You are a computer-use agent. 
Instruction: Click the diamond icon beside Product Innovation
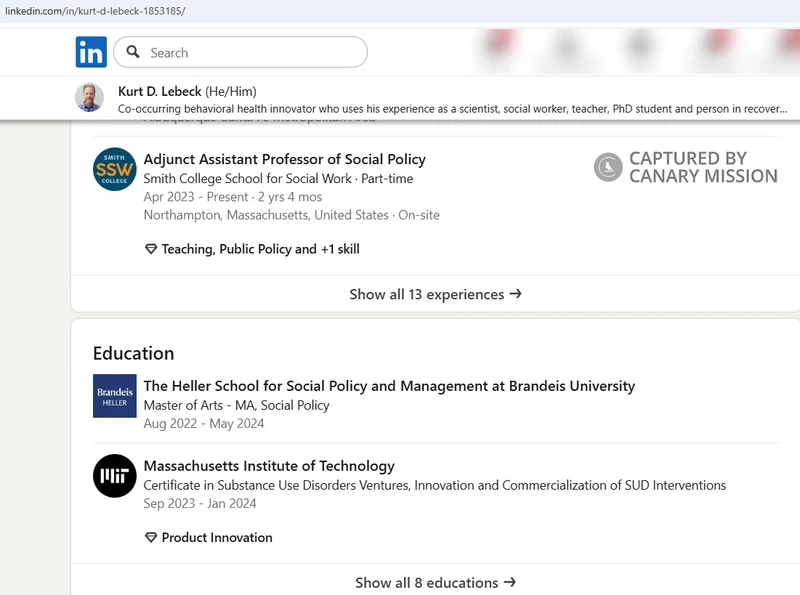point(151,537)
